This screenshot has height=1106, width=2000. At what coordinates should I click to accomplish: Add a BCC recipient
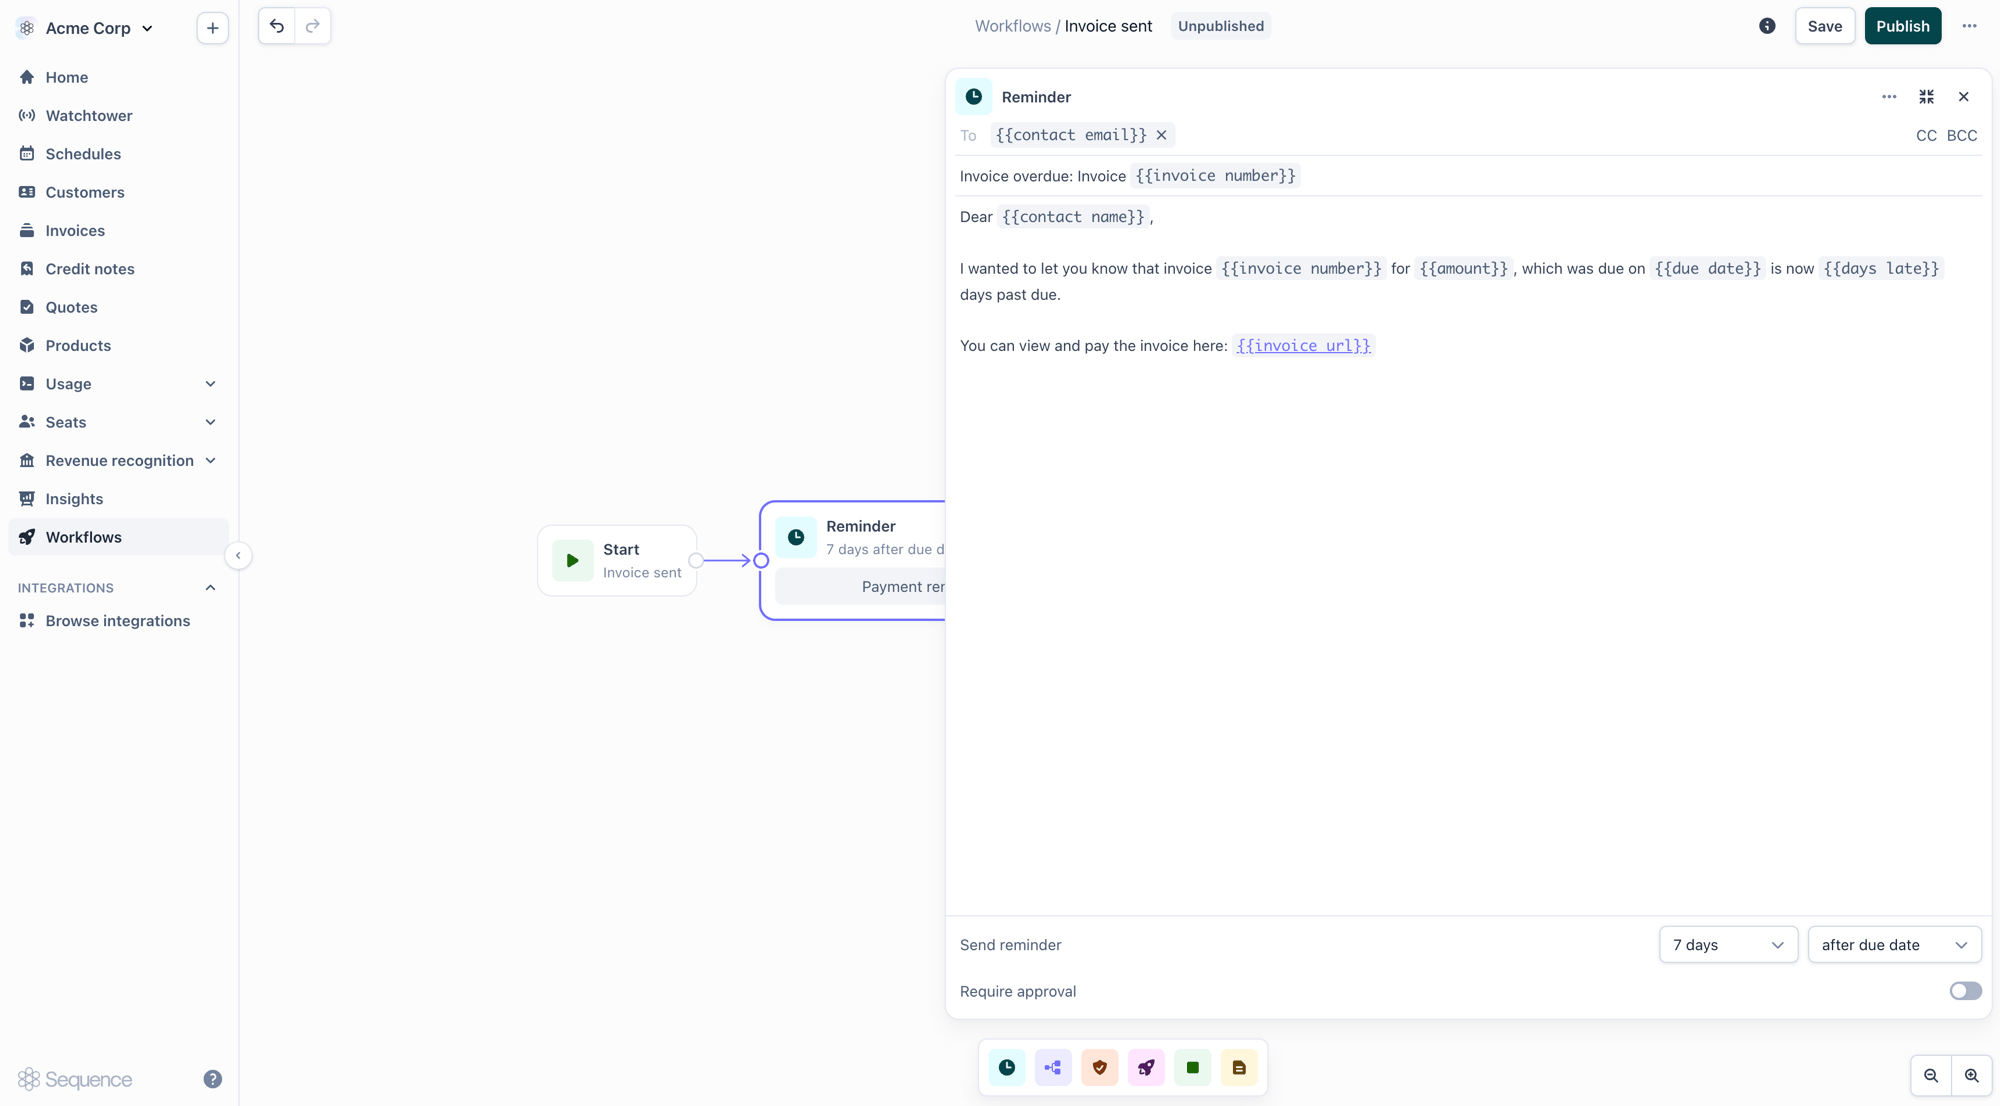pos(1961,136)
